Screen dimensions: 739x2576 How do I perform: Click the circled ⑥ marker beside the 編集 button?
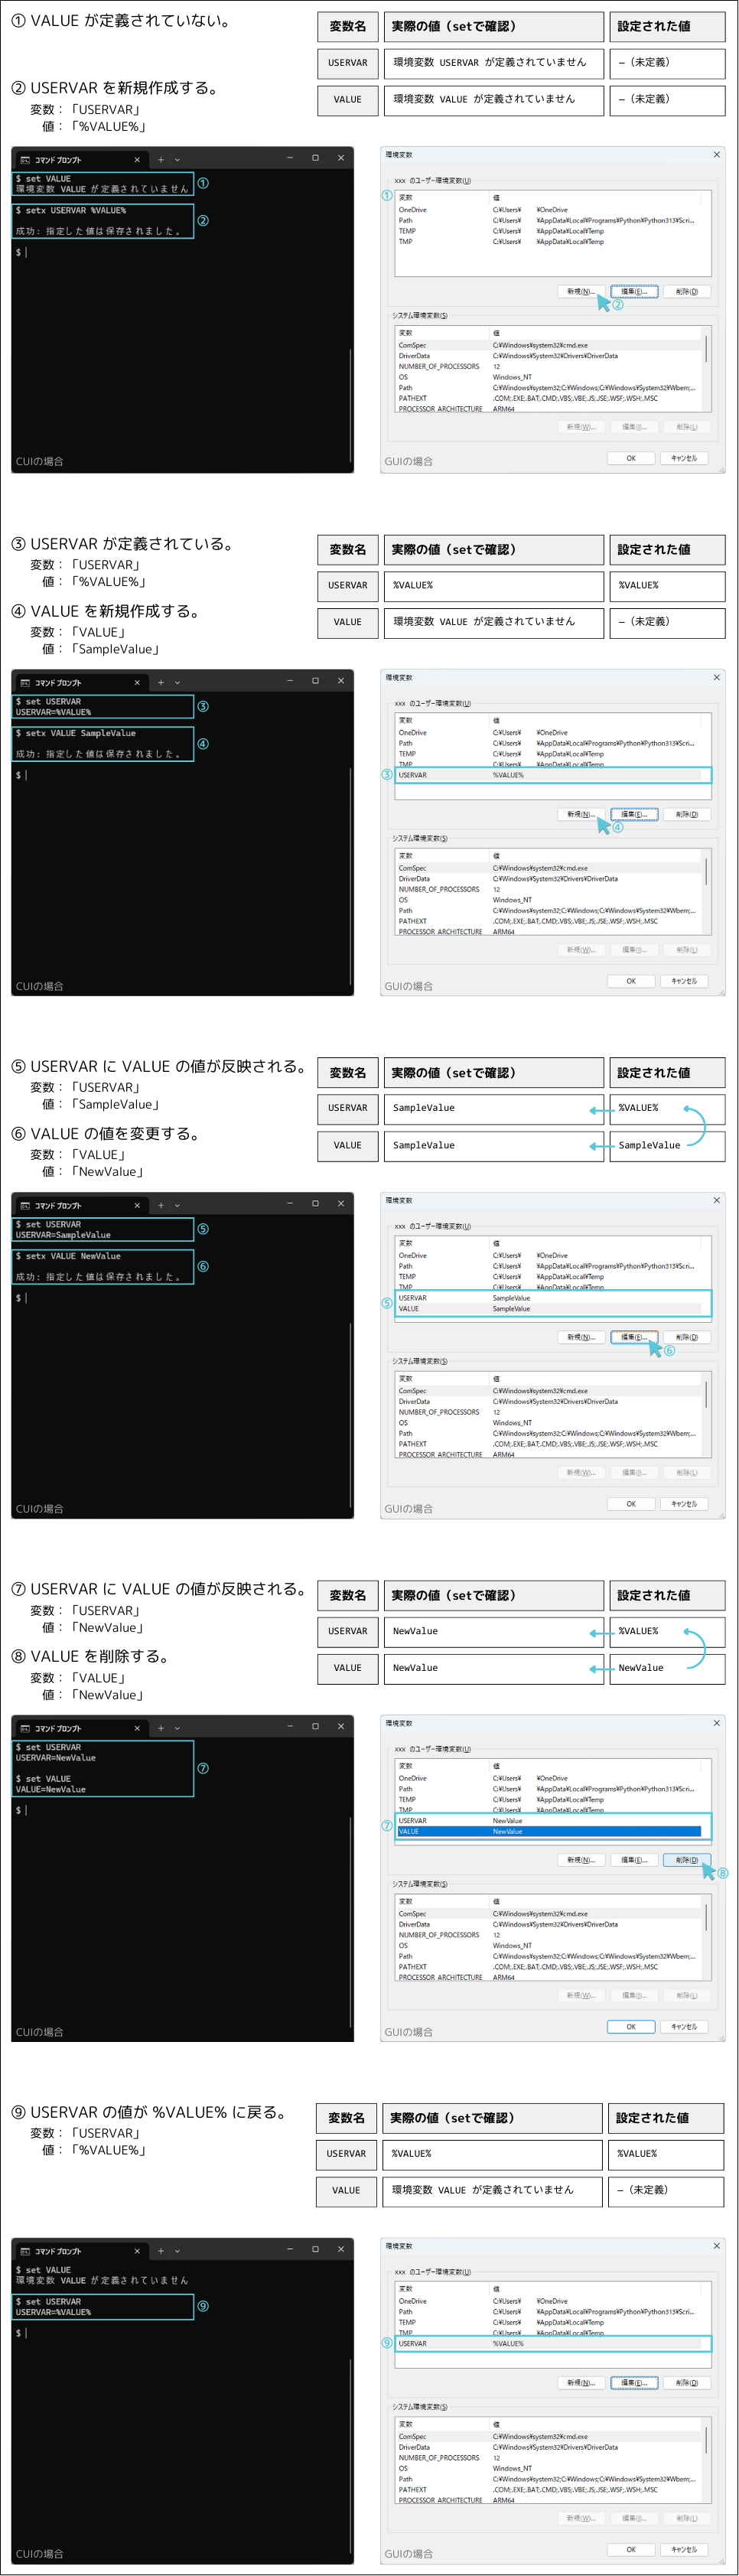point(669,1350)
